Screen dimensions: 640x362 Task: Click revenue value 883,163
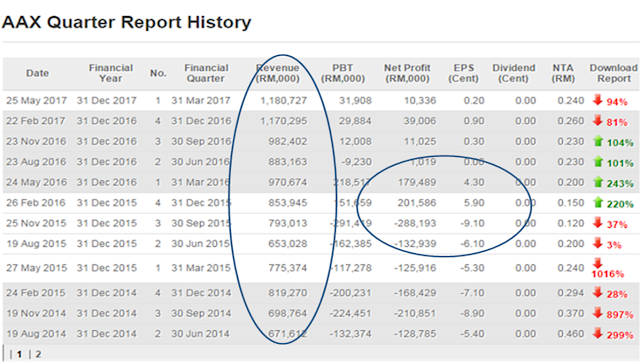pos(287,162)
